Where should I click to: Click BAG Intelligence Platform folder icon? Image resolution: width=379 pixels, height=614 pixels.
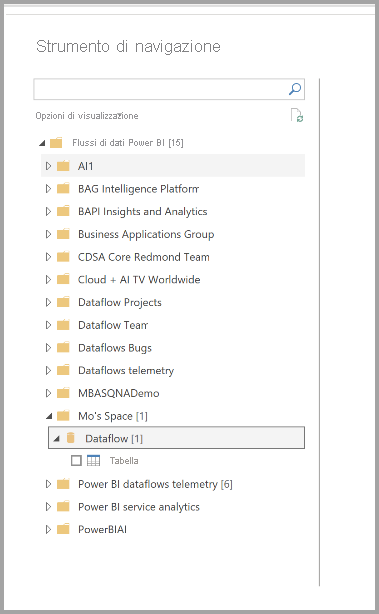point(63,188)
